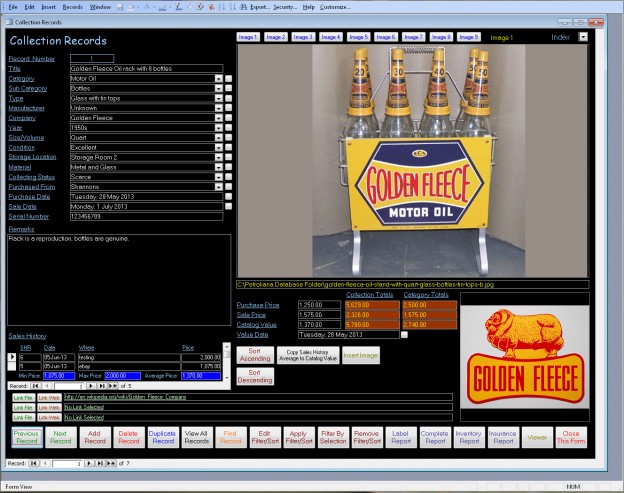Go to first record in Sales History navigator
The width and height of the screenshot is (624, 493).
pos(35,386)
